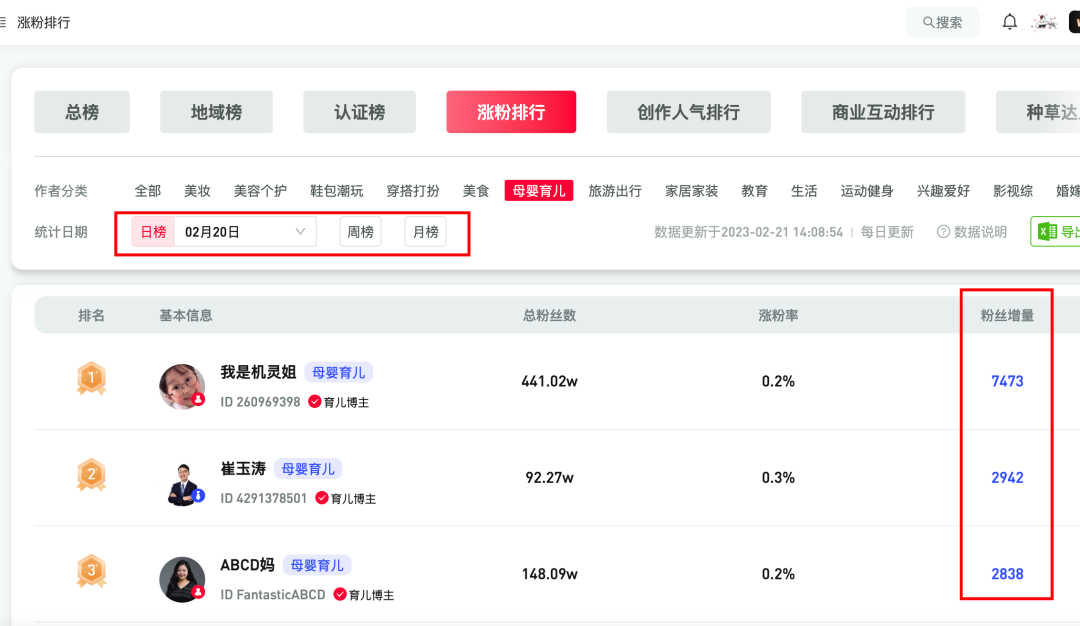The width and height of the screenshot is (1080, 626).
Task: Click the rank 2 medal badge
Action: pos(91,475)
